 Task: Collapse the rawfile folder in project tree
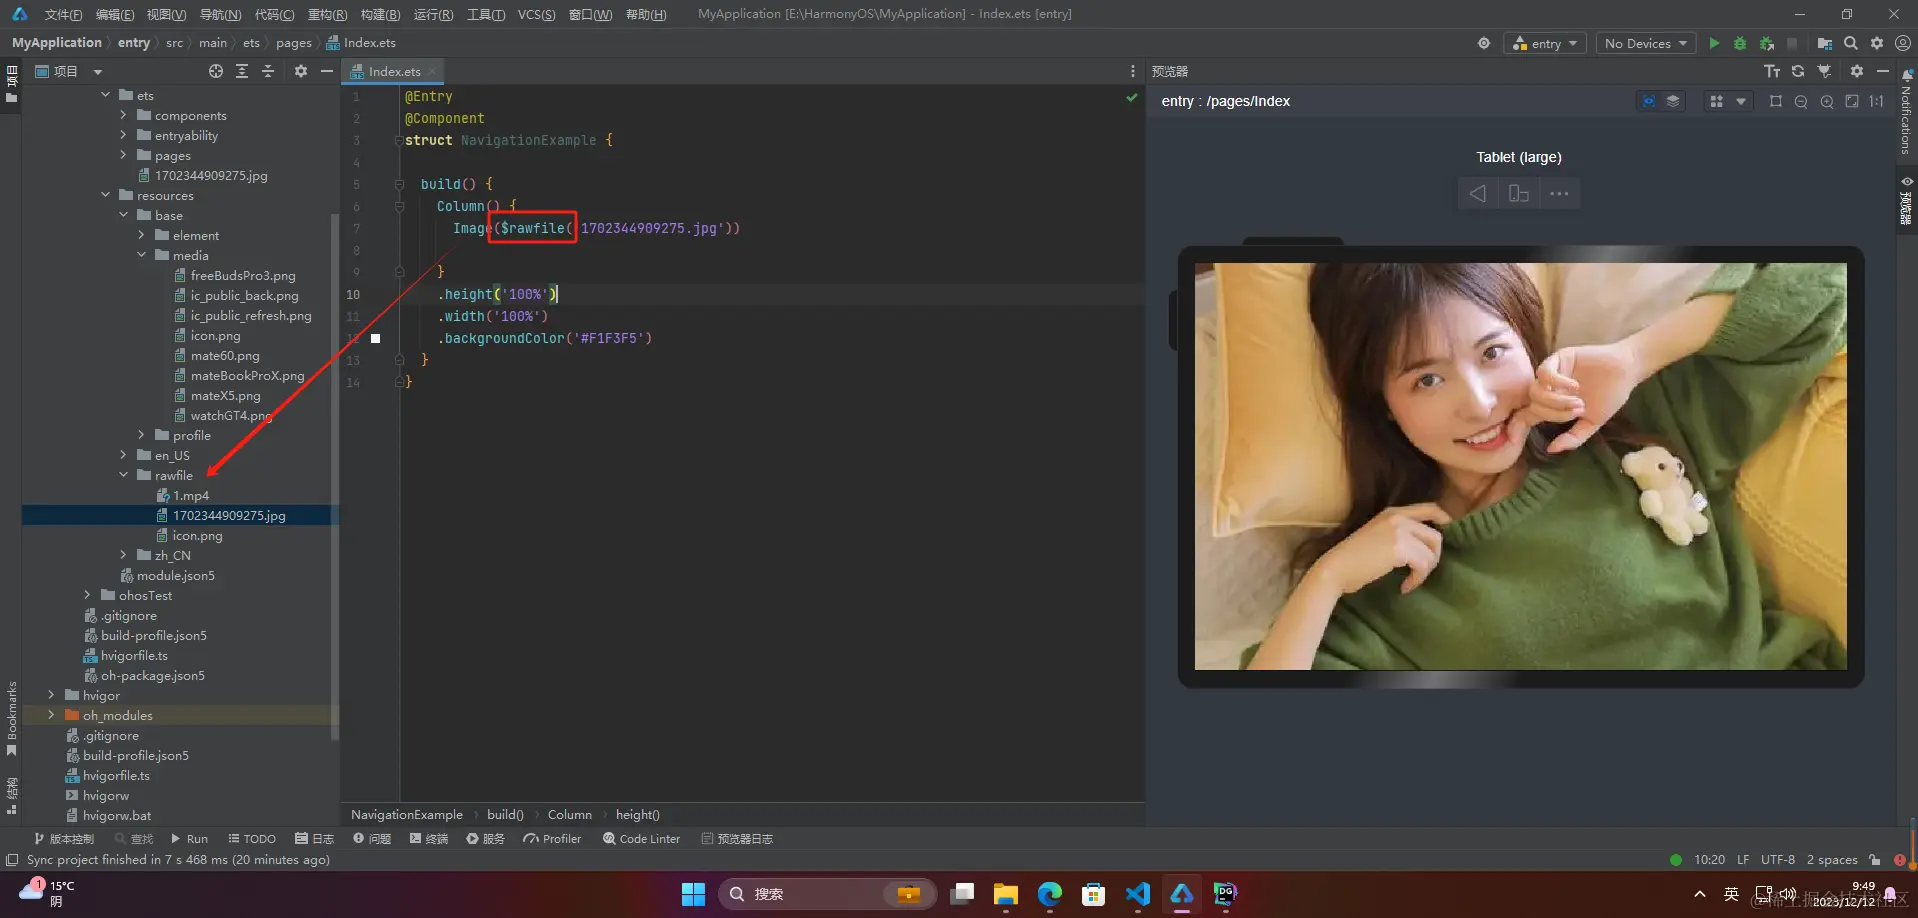click(x=124, y=475)
